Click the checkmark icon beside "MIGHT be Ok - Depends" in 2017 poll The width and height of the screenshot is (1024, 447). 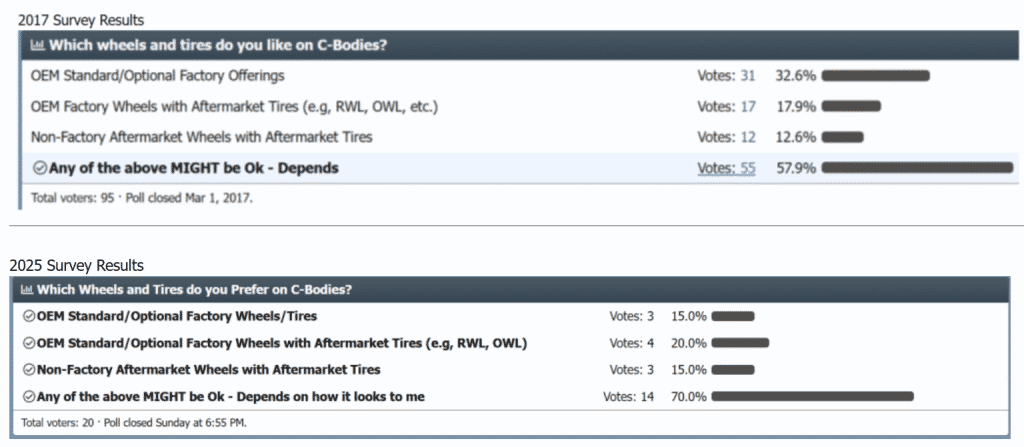point(39,168)
